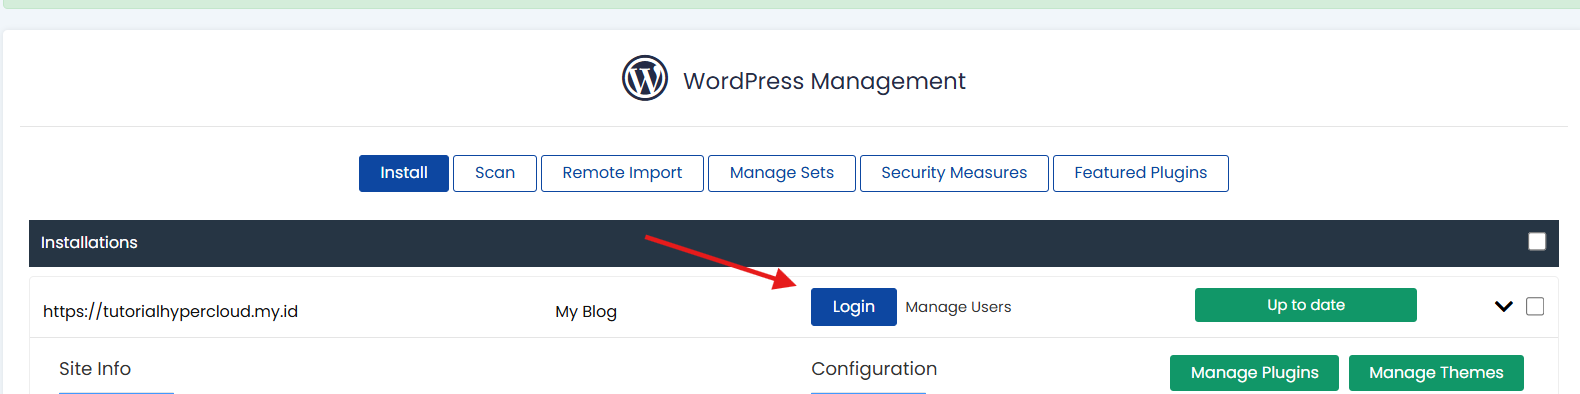The width and height of the screenshot is (1580, 394).
Task: Open the Install tab
Action: tap(404, 173)
